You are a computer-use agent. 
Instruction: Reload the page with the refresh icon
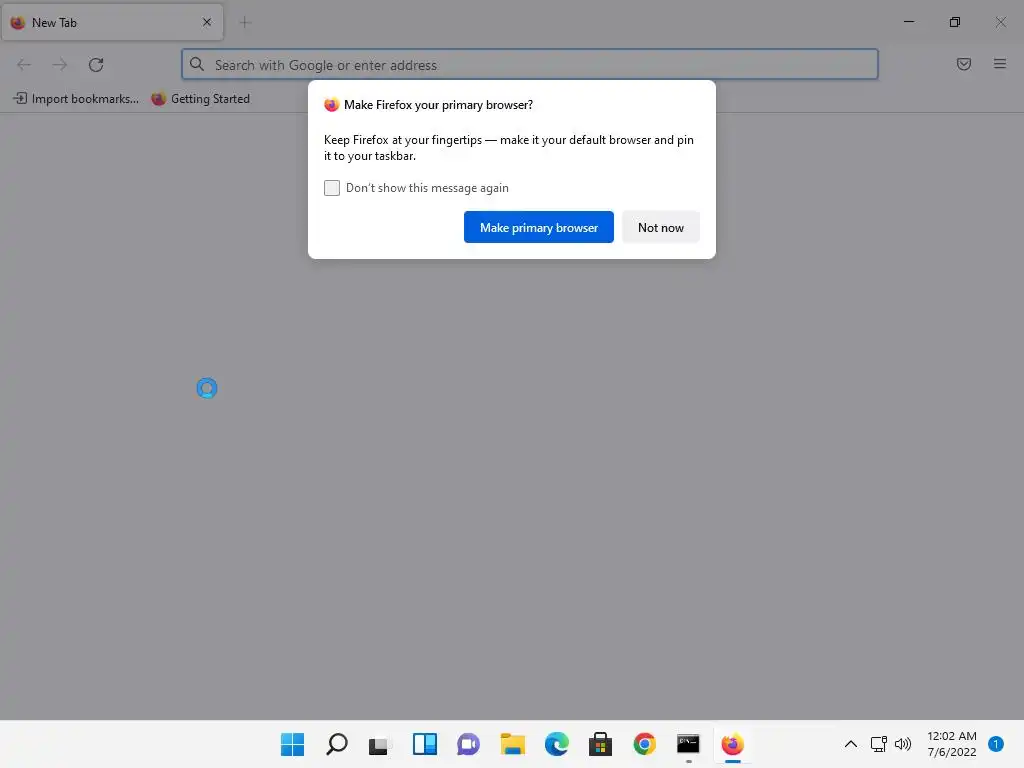(96, 65)
